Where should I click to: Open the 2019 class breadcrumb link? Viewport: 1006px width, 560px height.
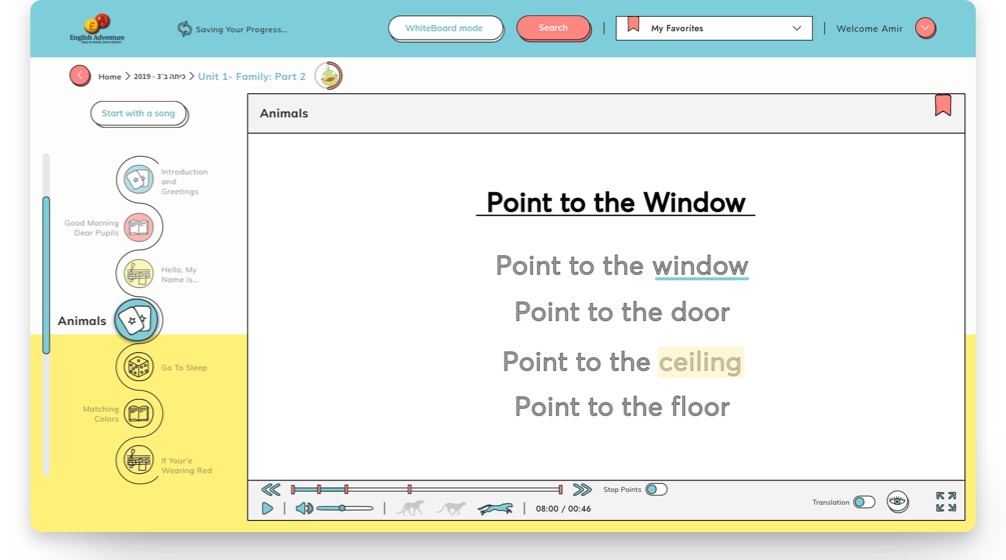coord(159,76)
